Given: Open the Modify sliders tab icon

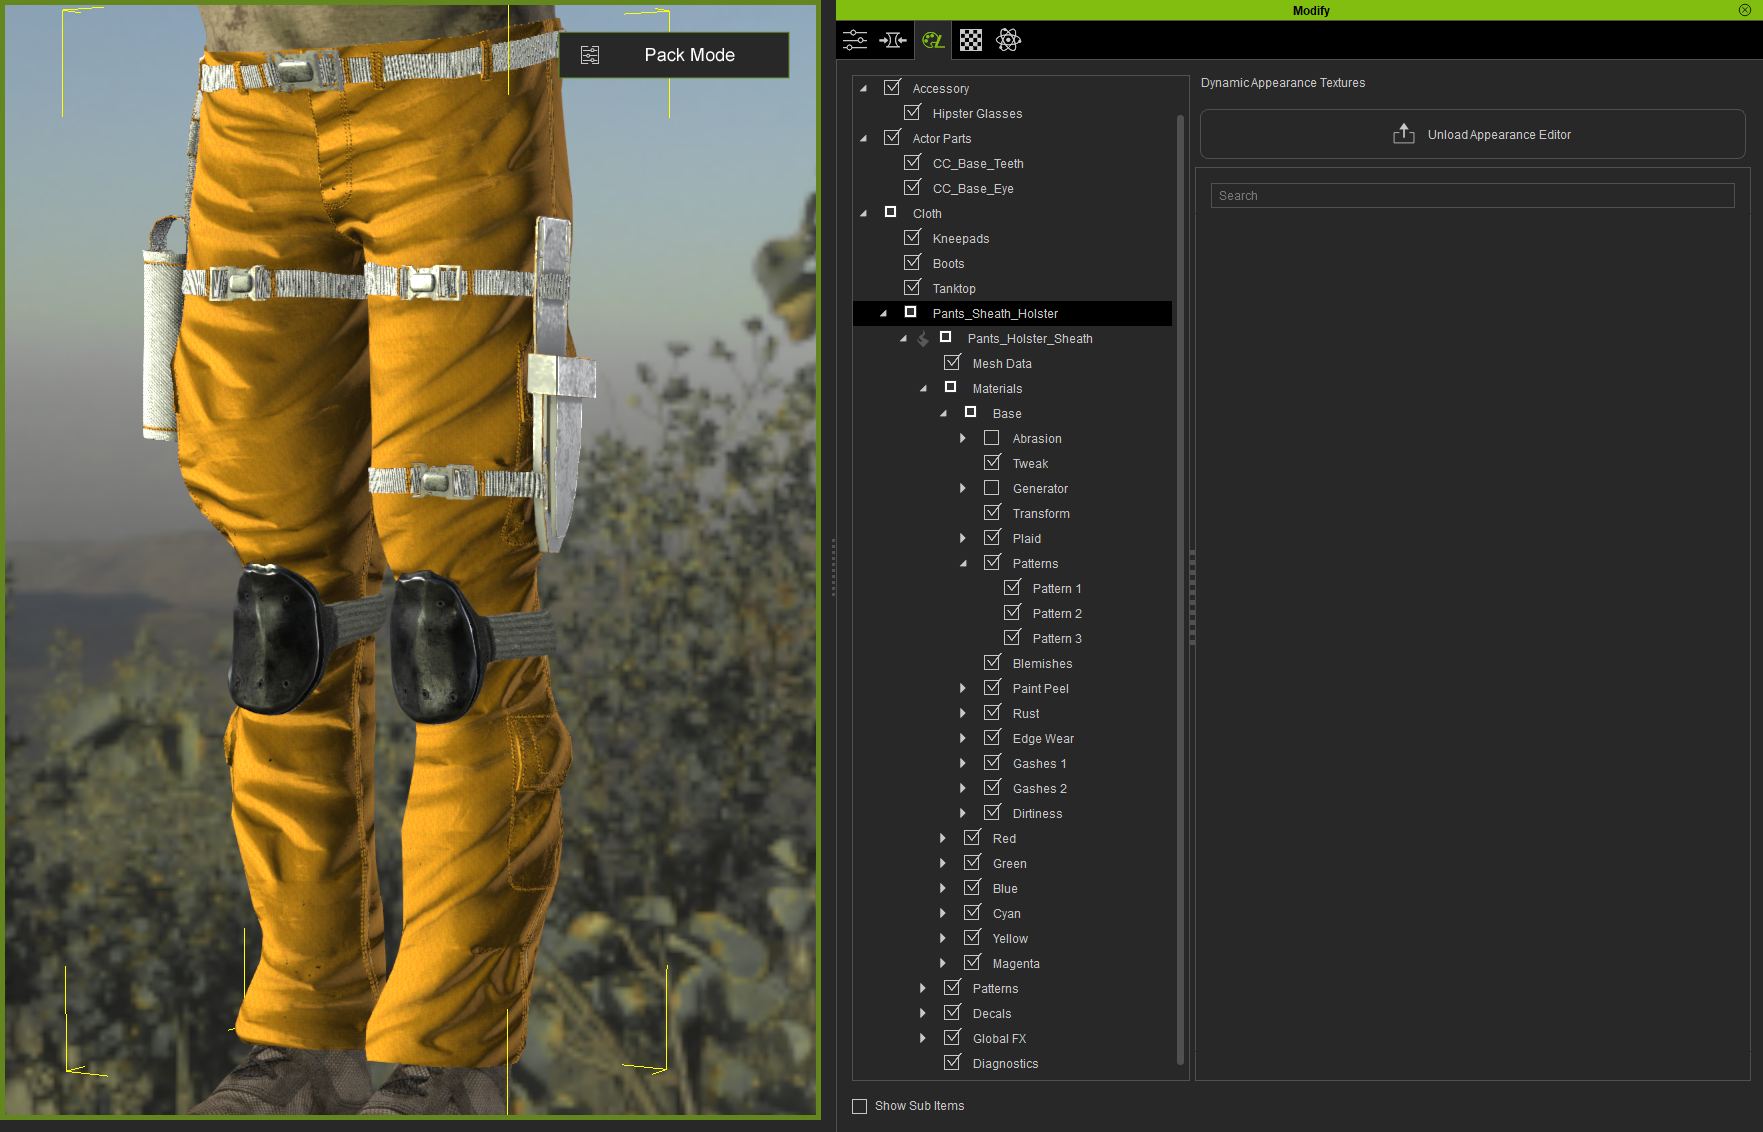Looking at the screenshot, I should click(855, 40).
